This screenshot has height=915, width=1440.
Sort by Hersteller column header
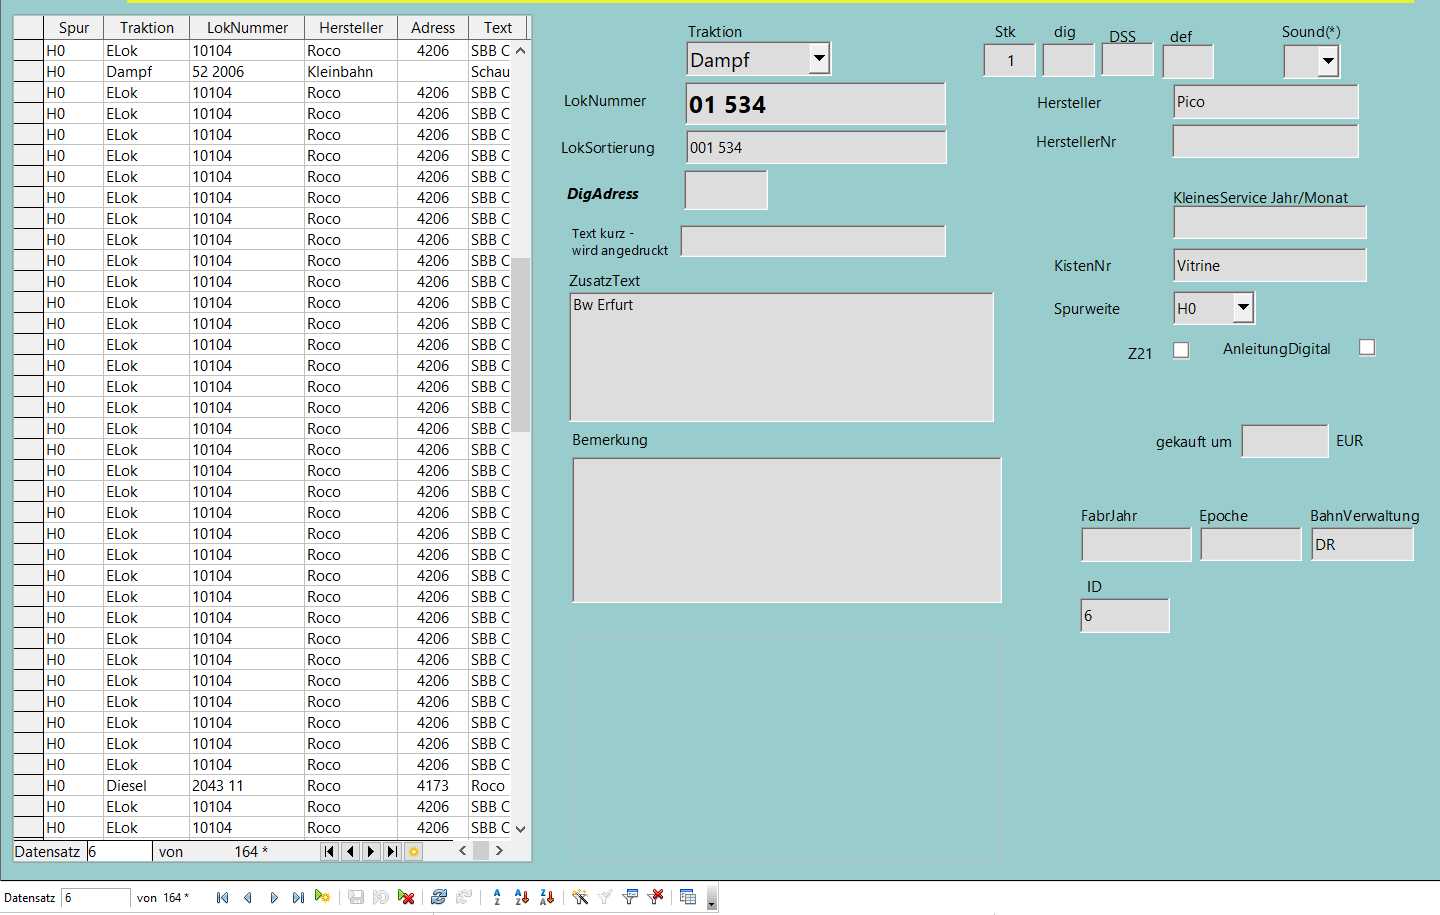[x=350, y=28]
